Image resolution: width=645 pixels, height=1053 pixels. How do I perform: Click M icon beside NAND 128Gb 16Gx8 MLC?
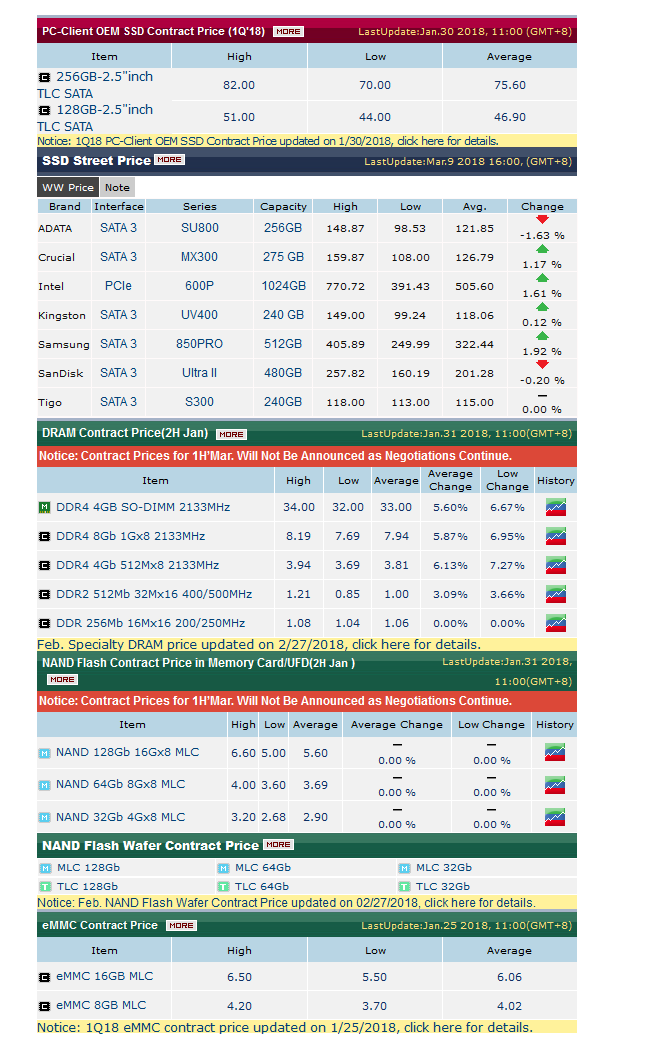(44, 753)
